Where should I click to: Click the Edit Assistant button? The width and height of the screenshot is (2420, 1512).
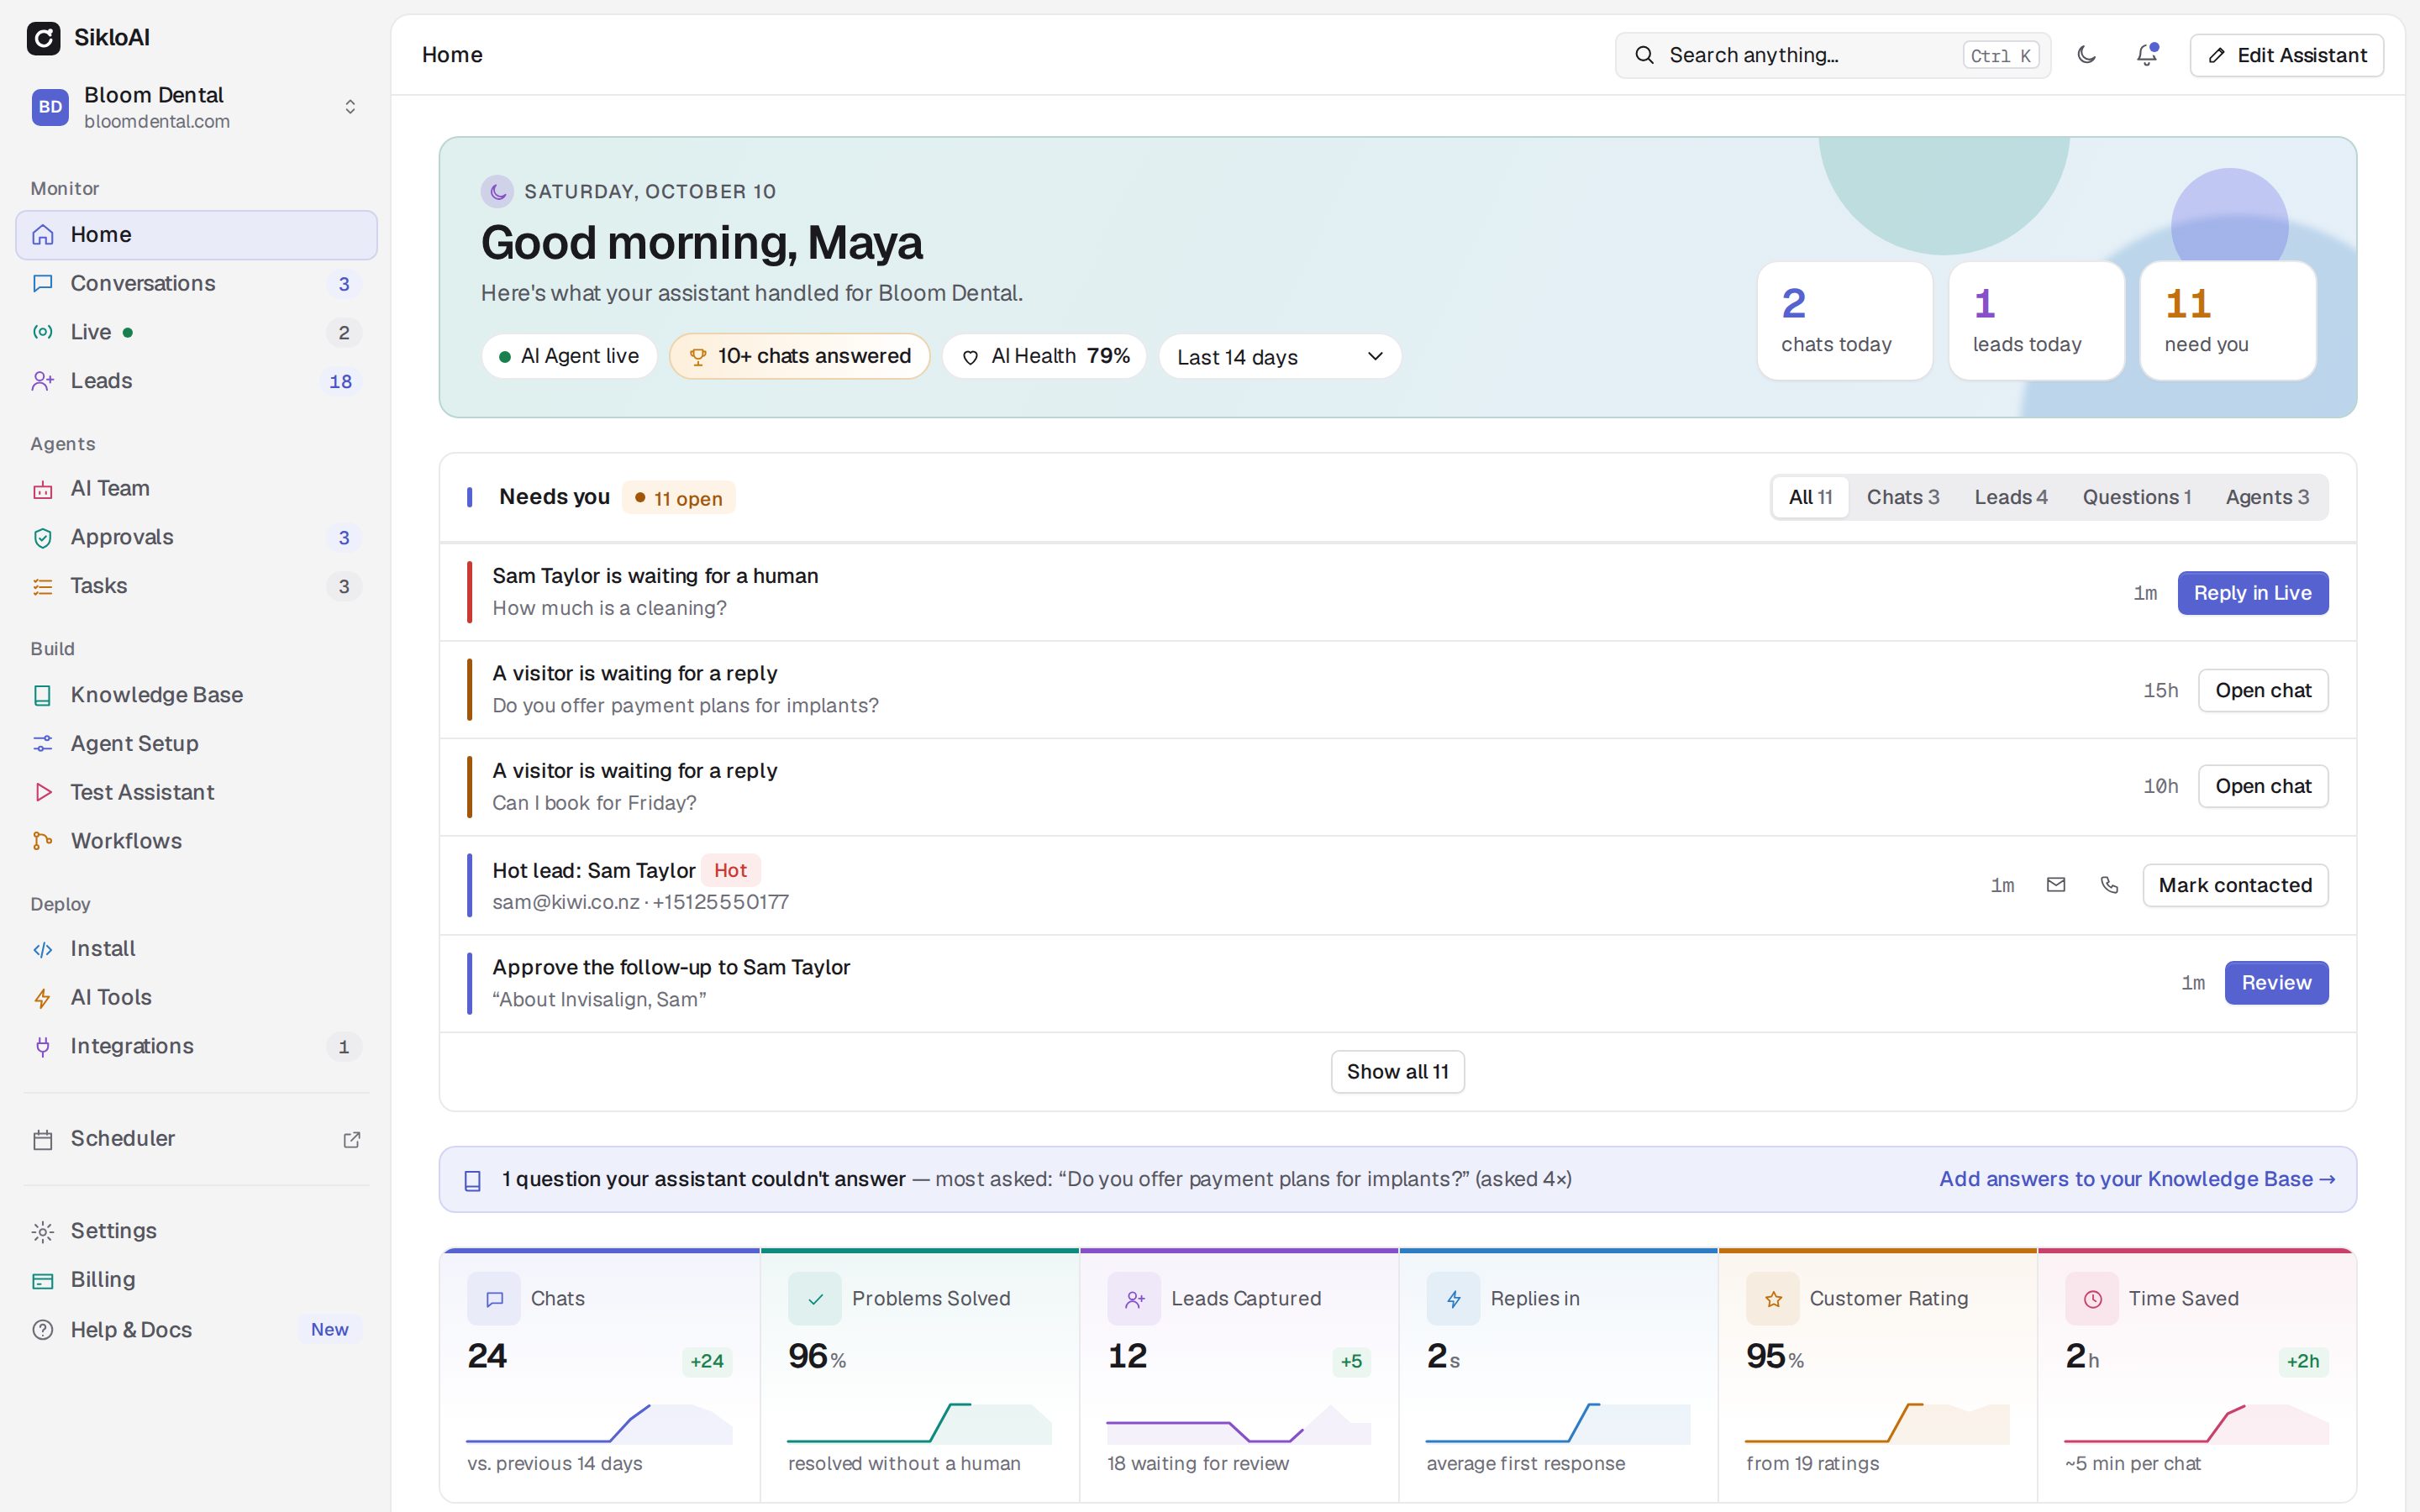(2286, 55)
